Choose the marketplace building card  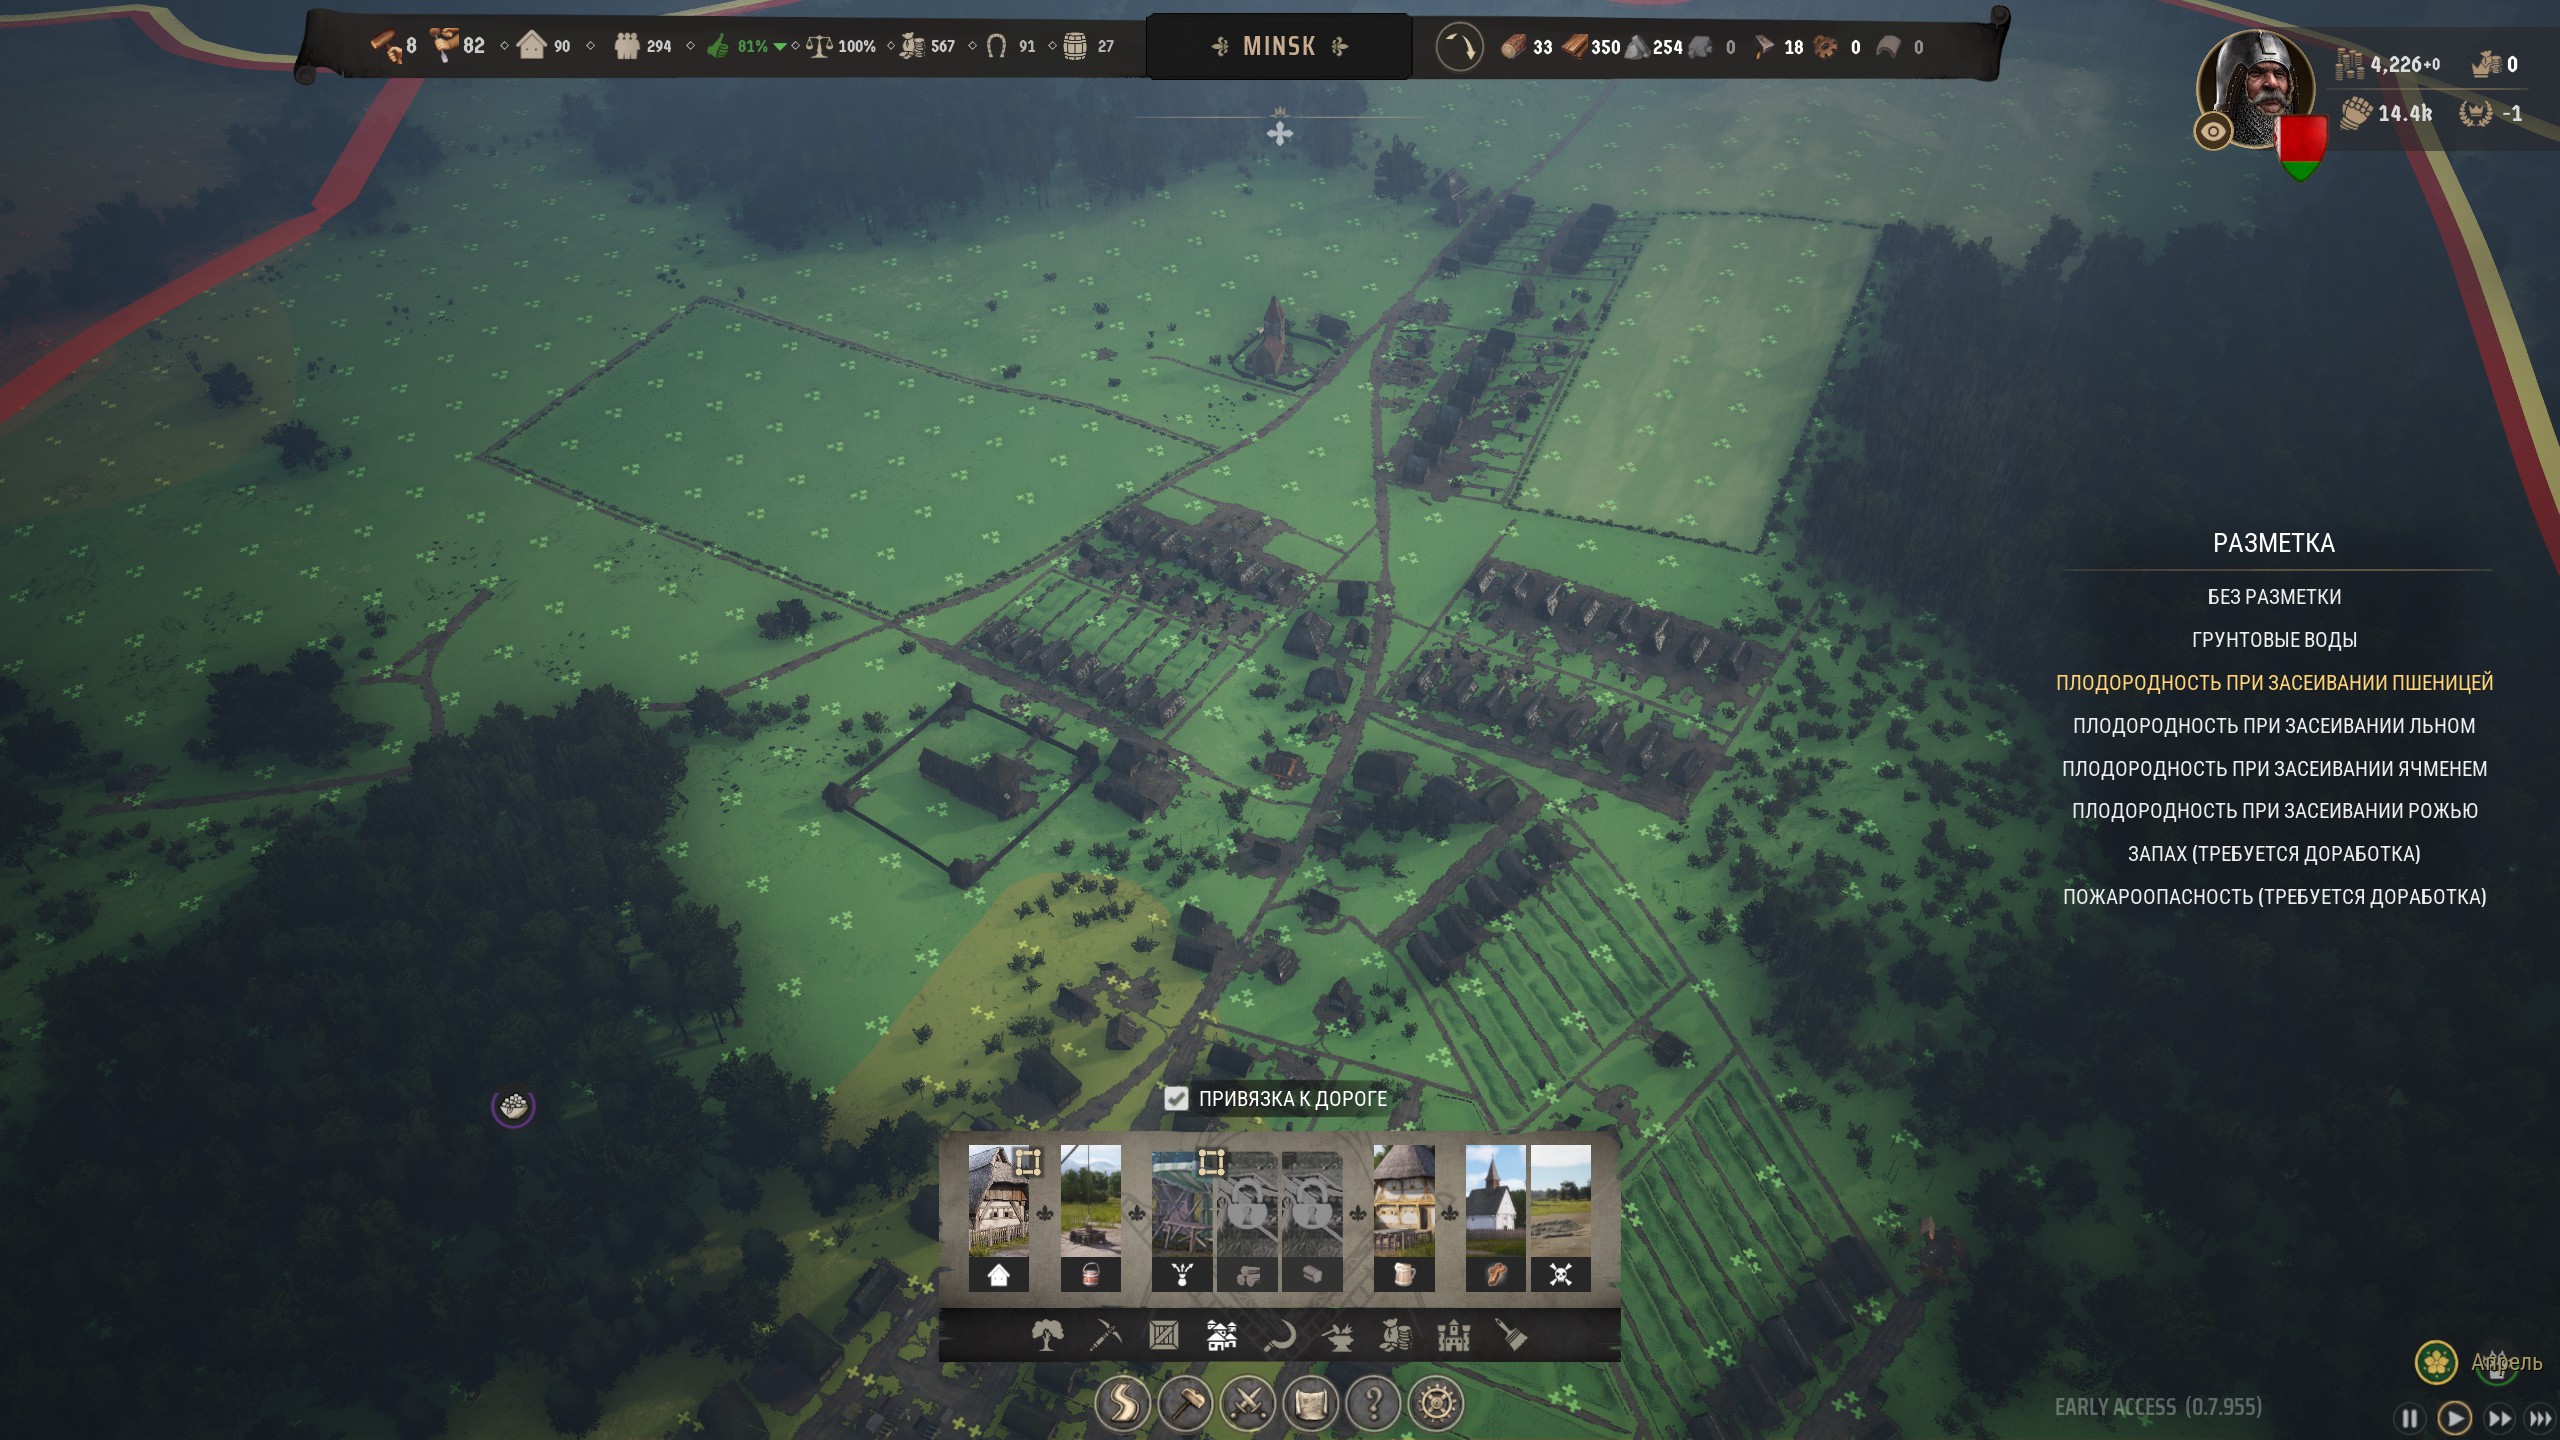[x=1182, y=1218]
